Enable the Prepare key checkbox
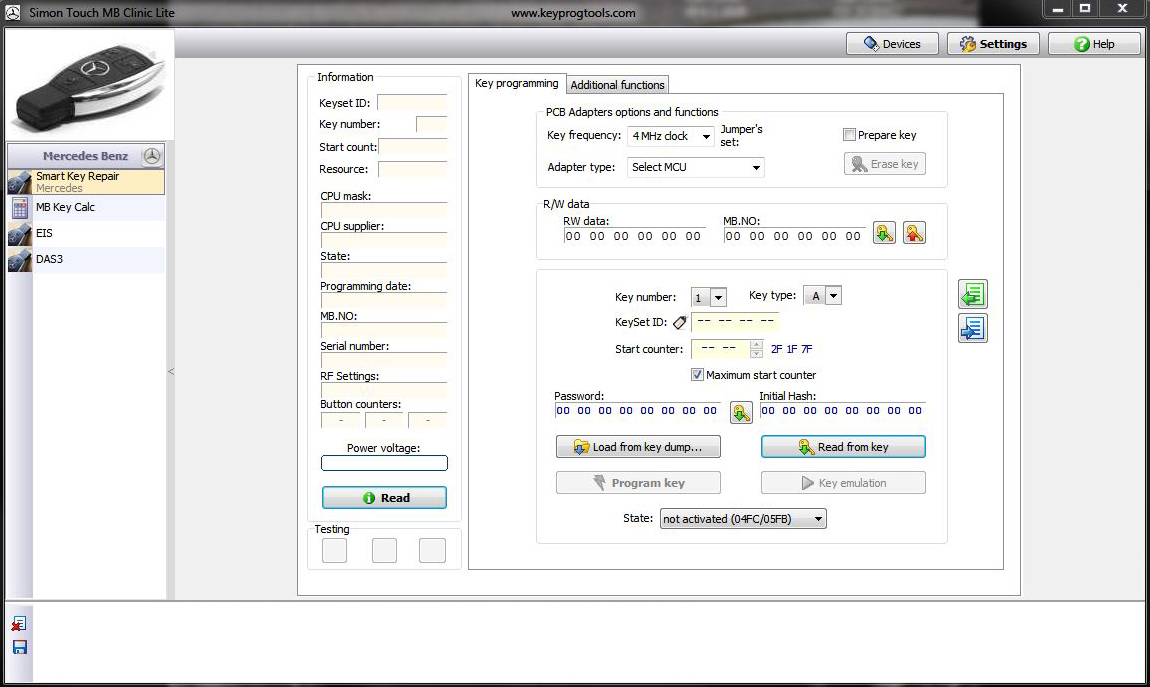Viewport: 1150px width, 687px height. pos(849,135)
